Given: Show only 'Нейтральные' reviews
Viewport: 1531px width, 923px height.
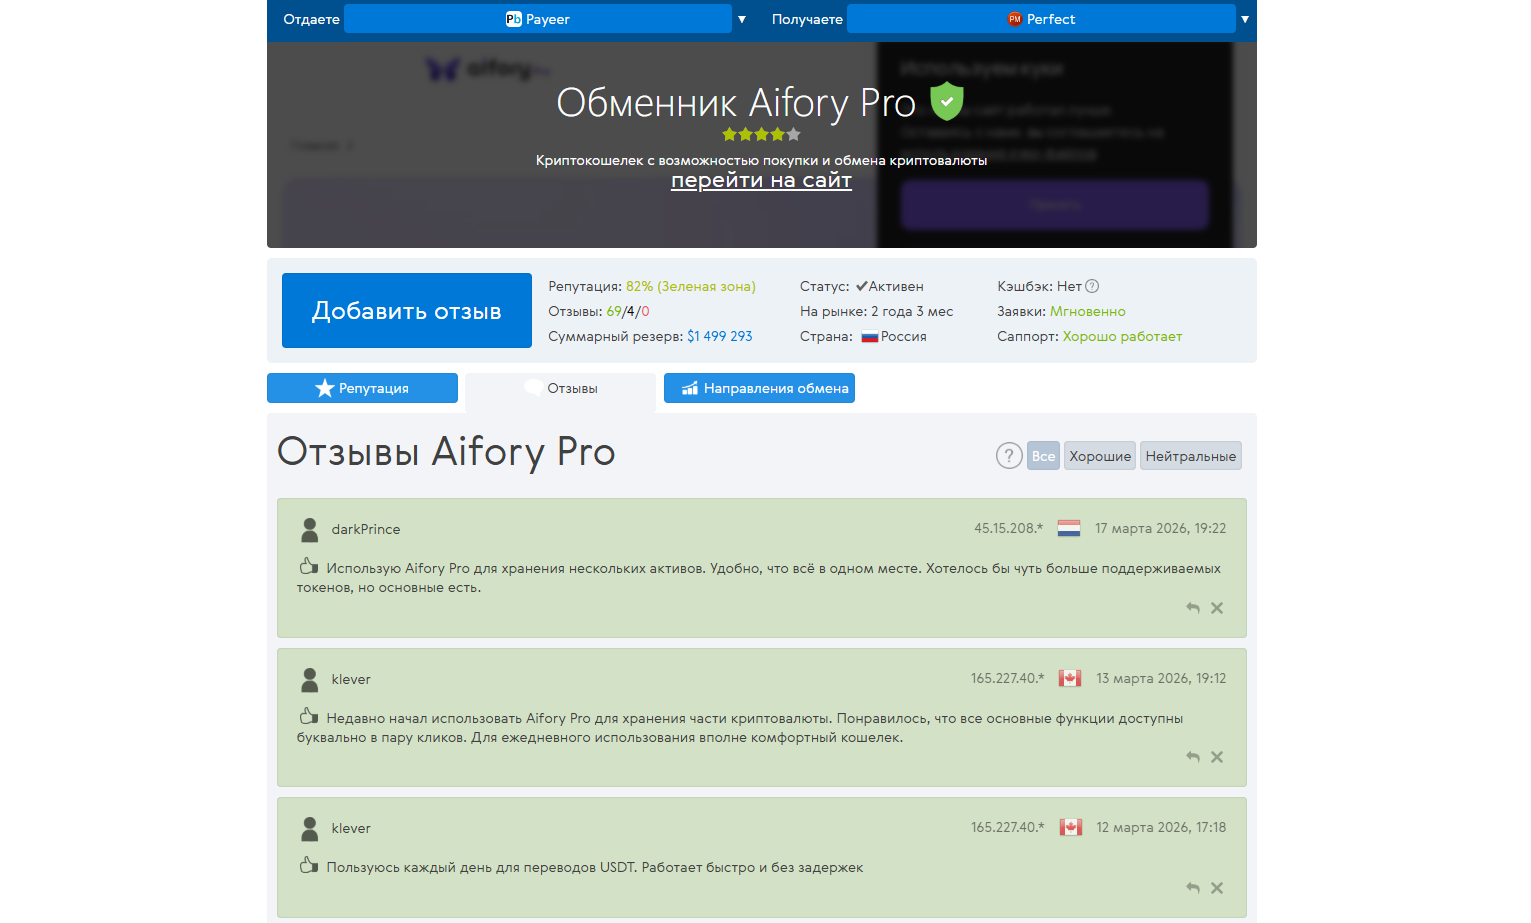Looking at the screenshot, I should coord(1190,456).
